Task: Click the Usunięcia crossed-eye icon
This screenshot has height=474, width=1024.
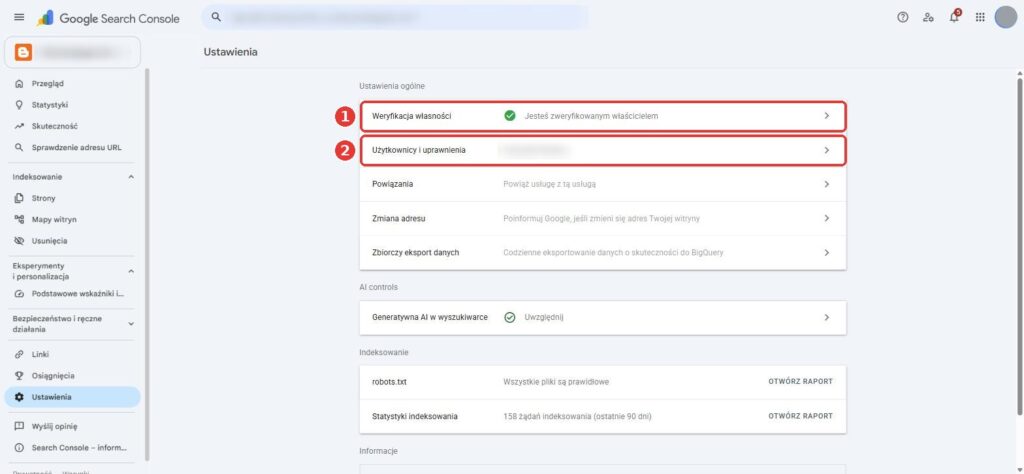Action: point(19,241)
